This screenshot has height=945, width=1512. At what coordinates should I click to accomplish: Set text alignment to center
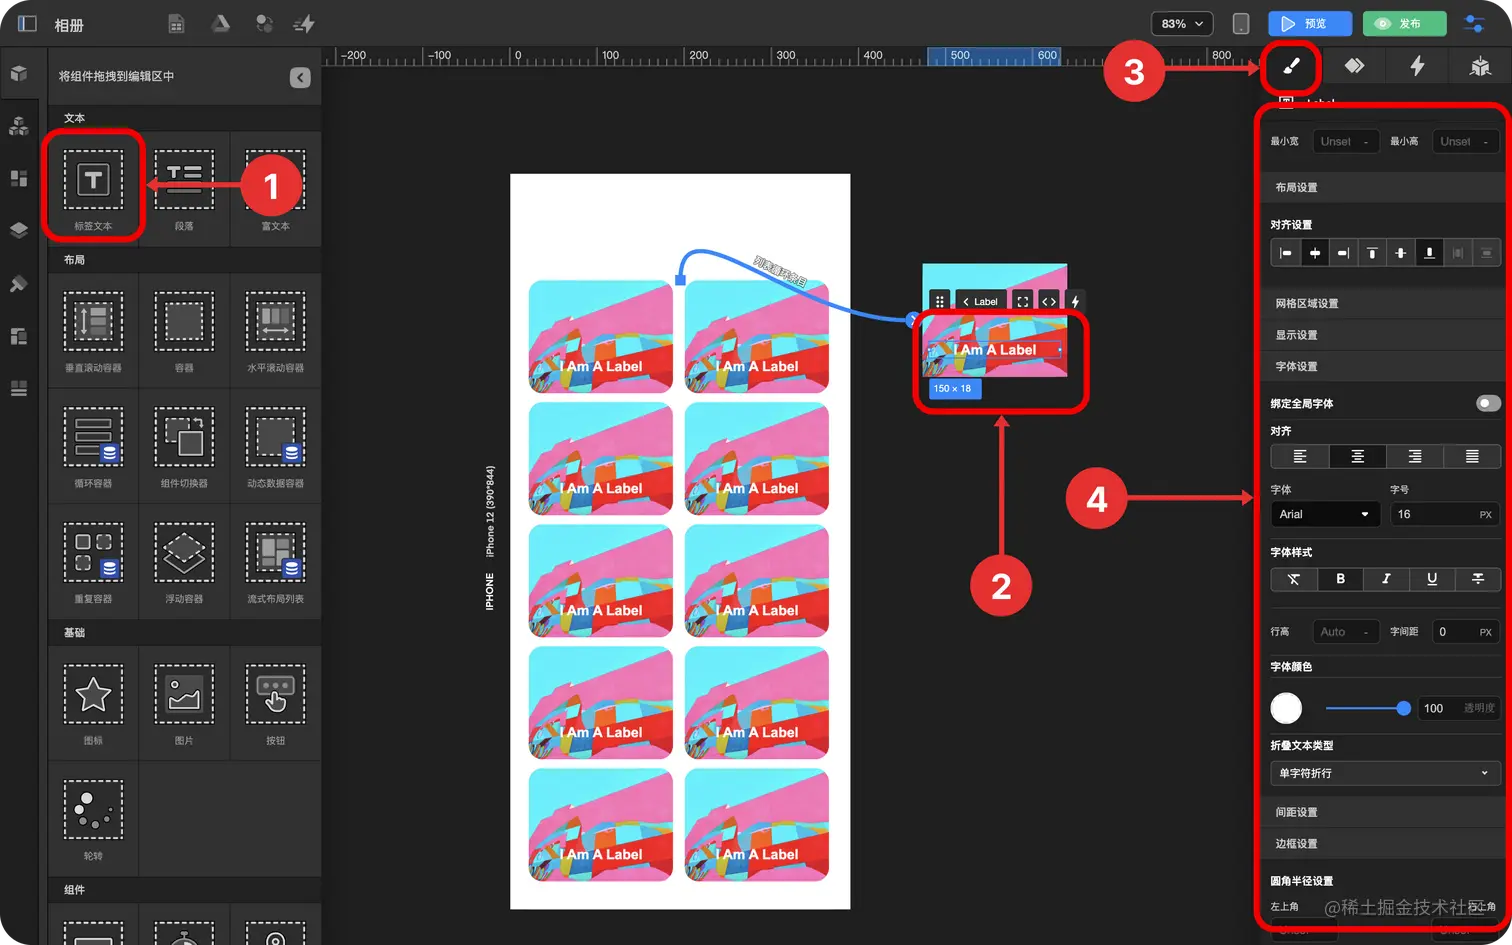click(1357, 457)
